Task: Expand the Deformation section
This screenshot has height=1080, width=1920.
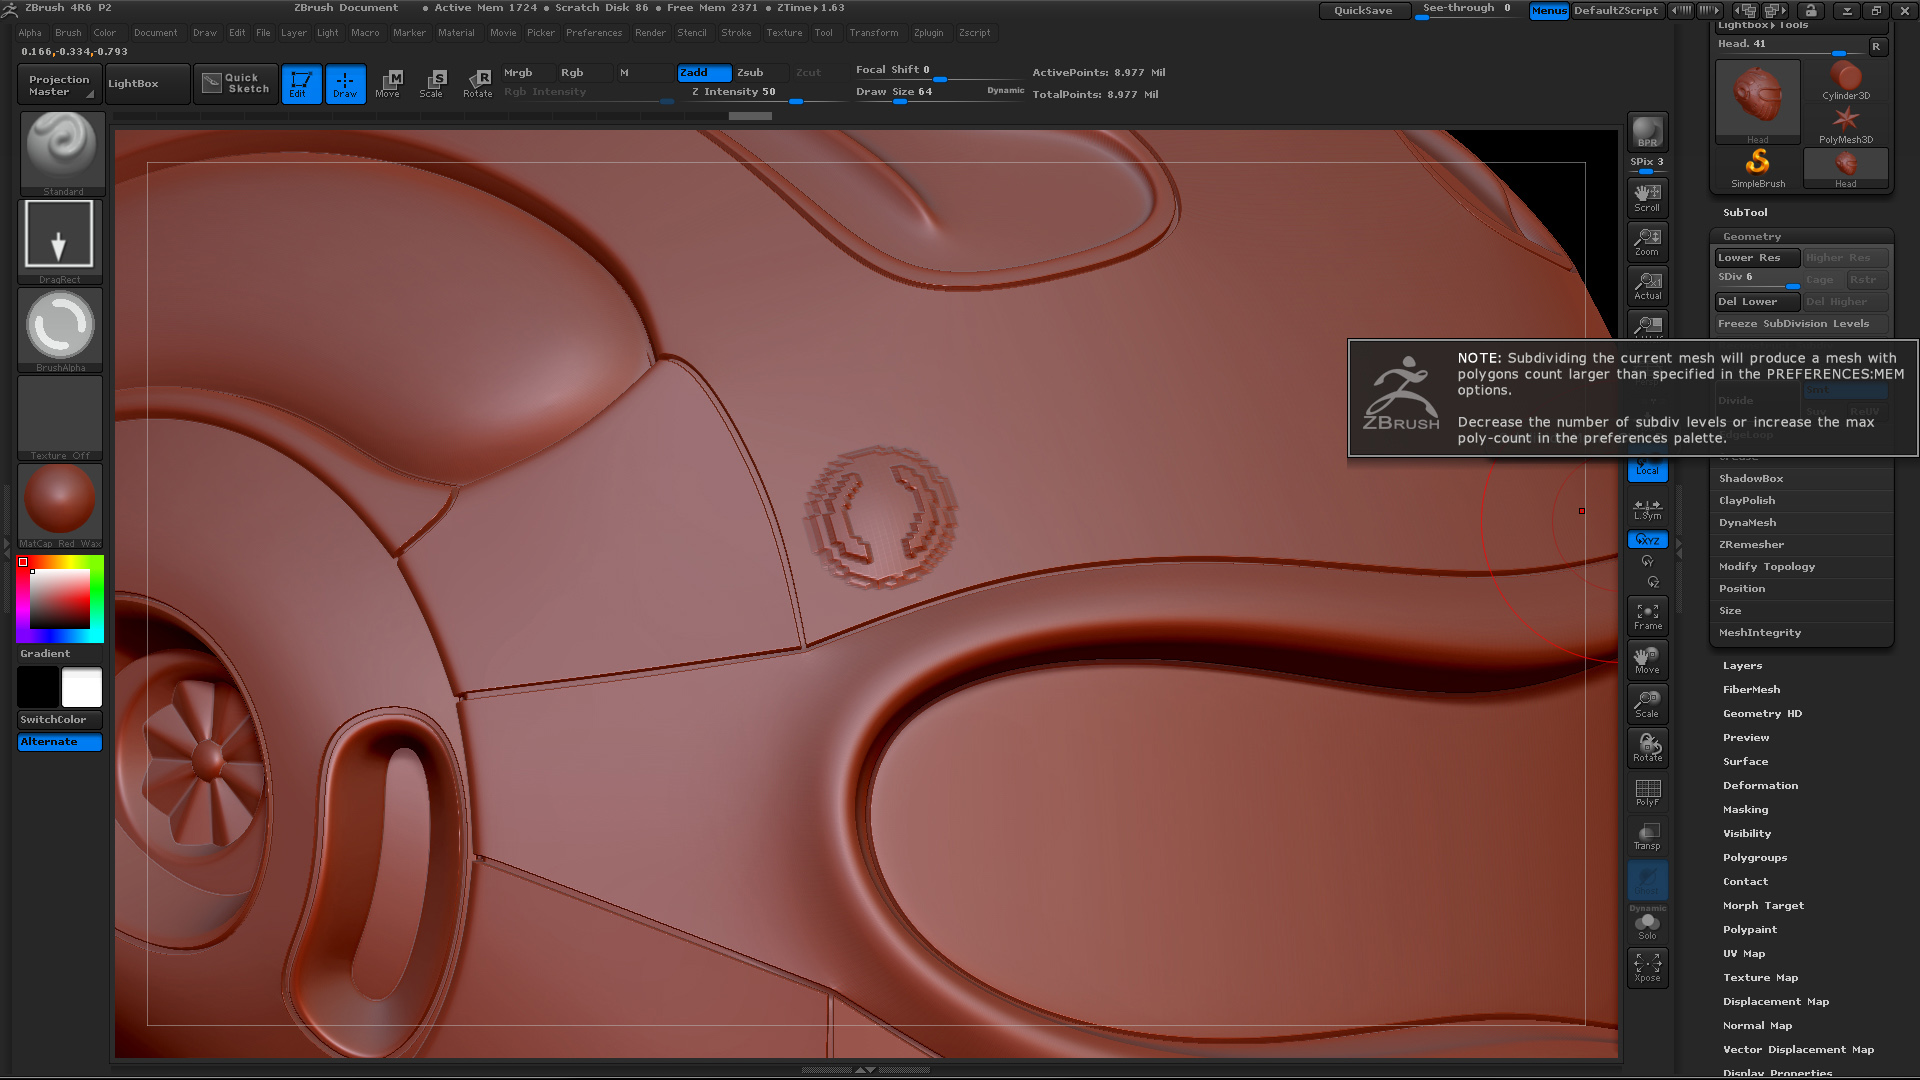Action: coord(1760,786)
